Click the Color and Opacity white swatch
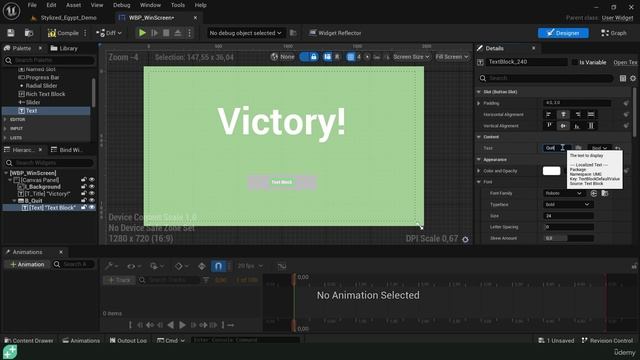 click(551, 171)
